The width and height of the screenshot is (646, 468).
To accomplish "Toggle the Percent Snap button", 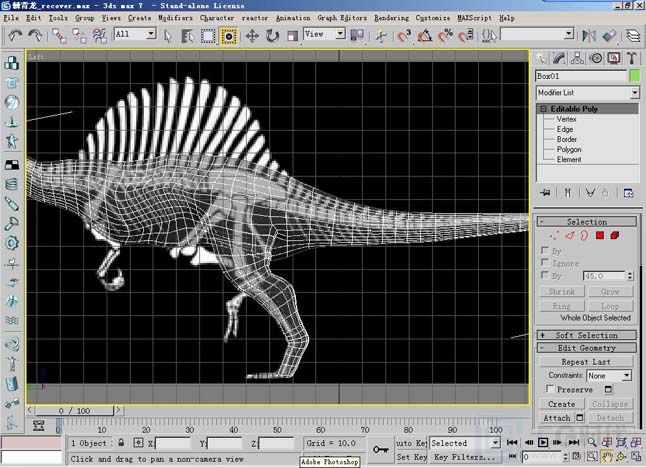I will (x=445, y=36).
